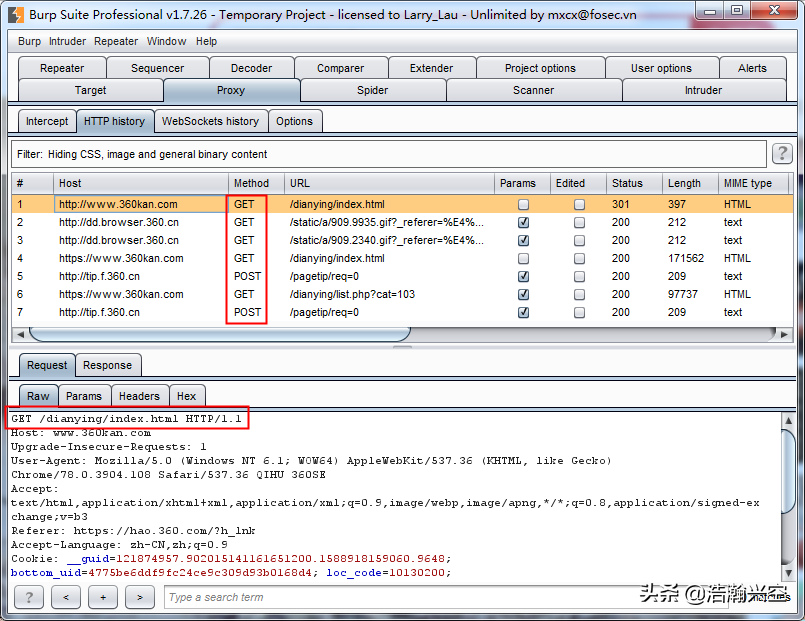
Task: Show the Response tab
Action: (108, 365)
